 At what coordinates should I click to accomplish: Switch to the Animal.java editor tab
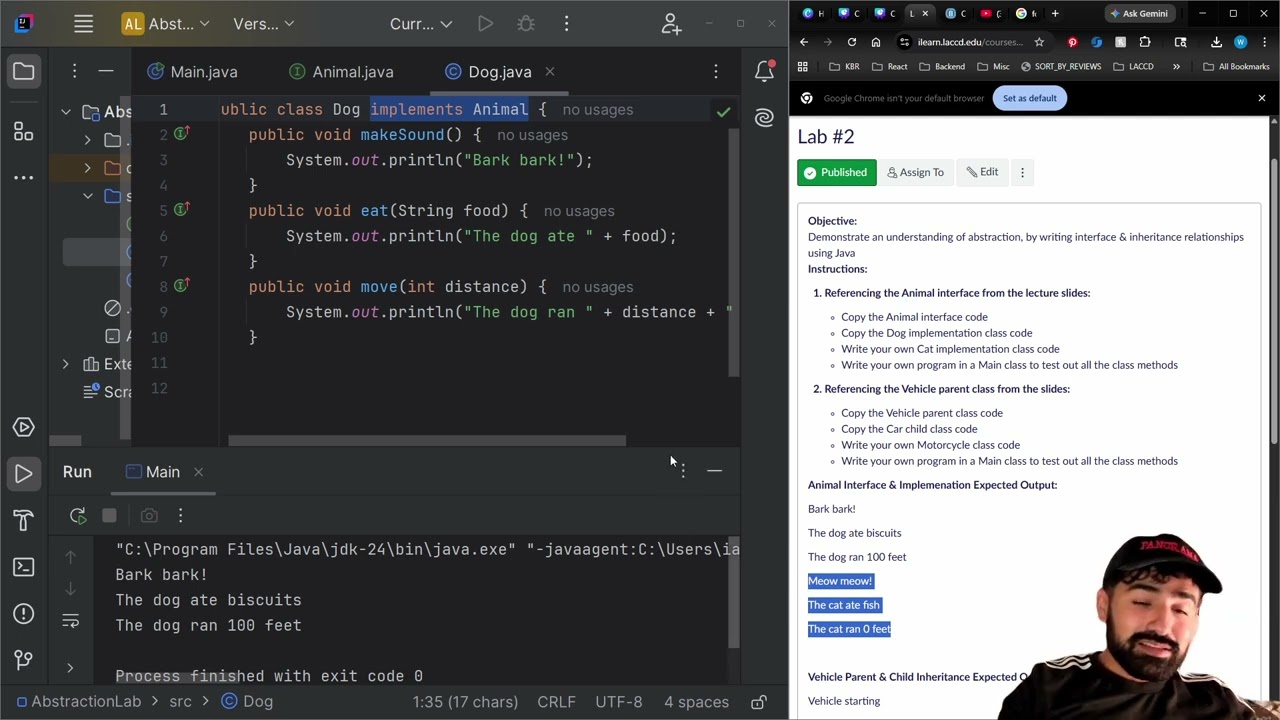[341, 72]
